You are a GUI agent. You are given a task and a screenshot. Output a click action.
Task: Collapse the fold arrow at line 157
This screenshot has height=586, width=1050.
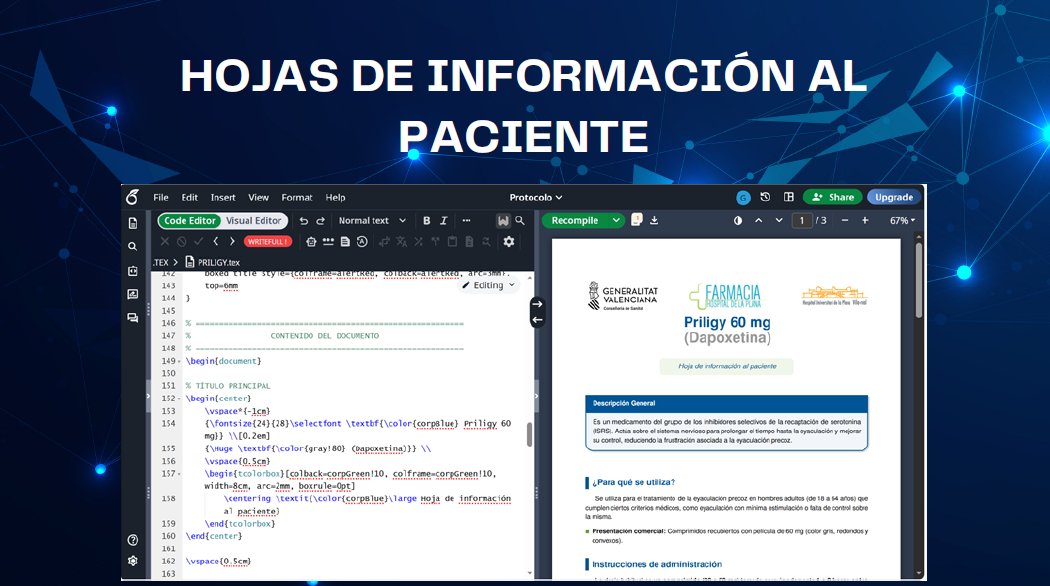coord(179,474)
